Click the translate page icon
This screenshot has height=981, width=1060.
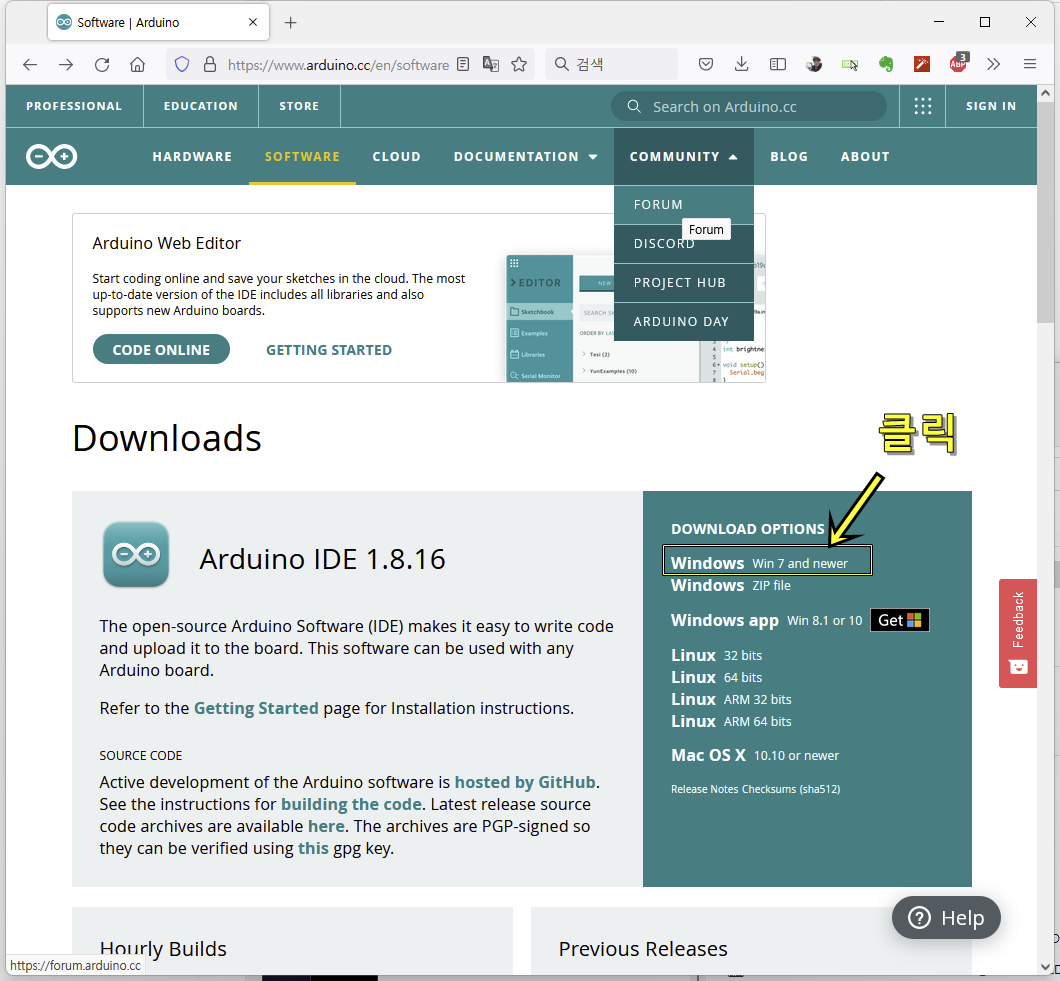(x=491, y=64)
